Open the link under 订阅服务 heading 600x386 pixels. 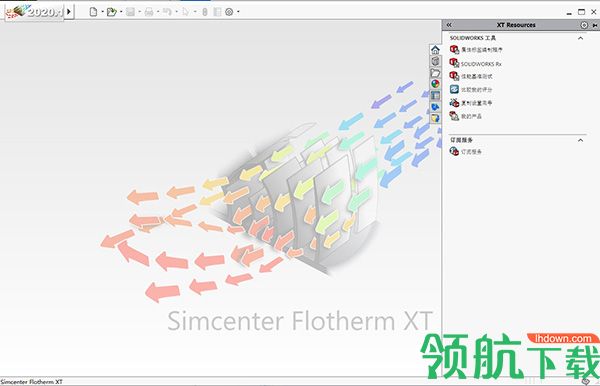pos(471,152)
